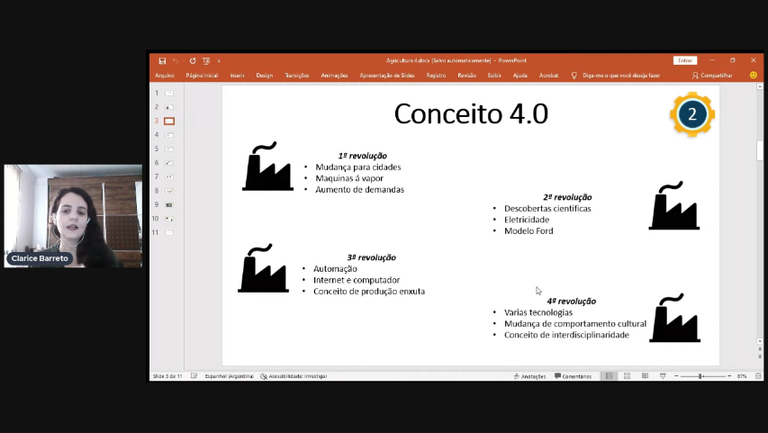Click the Undo arrow icon

coord(176,61)
